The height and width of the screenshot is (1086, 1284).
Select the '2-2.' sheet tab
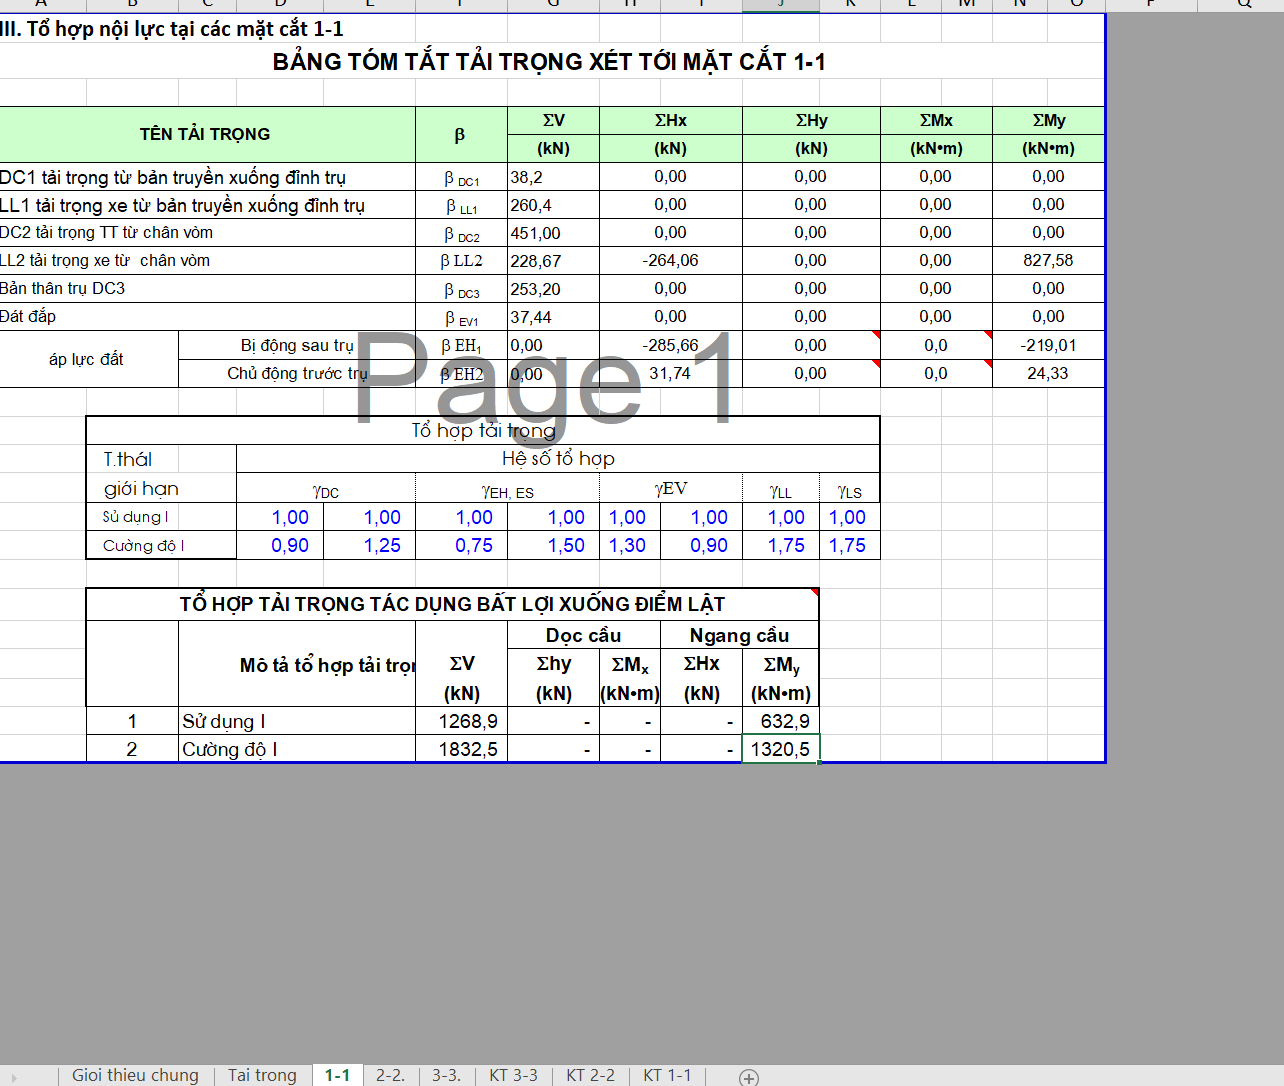click(390, 1075)
